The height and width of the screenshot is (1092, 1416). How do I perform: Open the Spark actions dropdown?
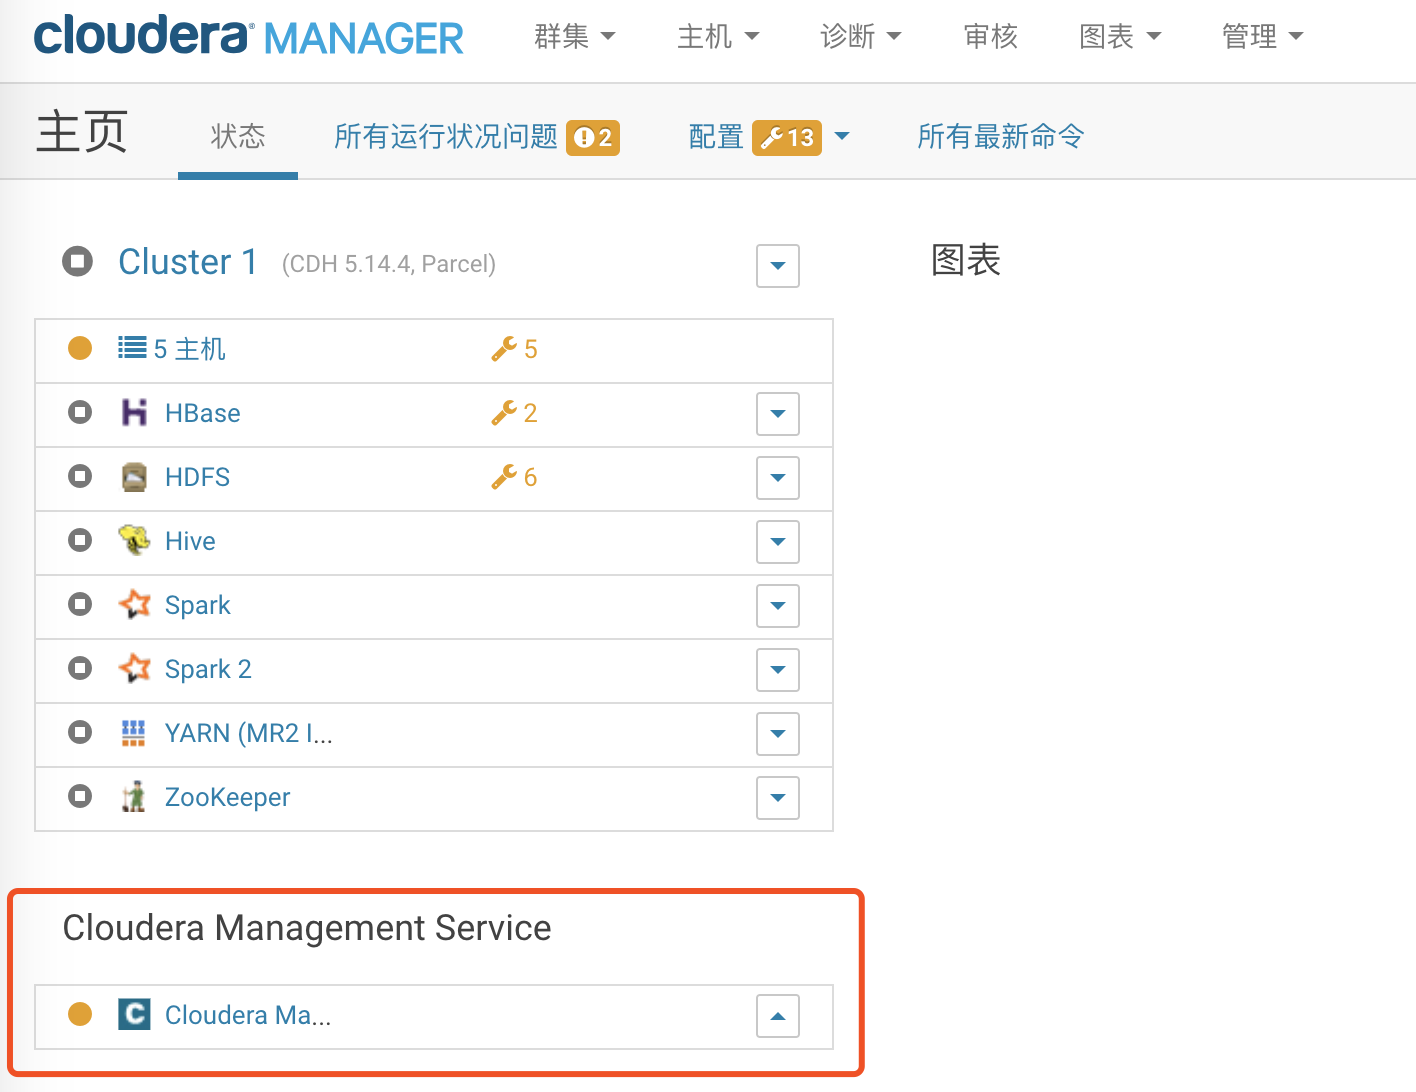[x=778, y=606]
